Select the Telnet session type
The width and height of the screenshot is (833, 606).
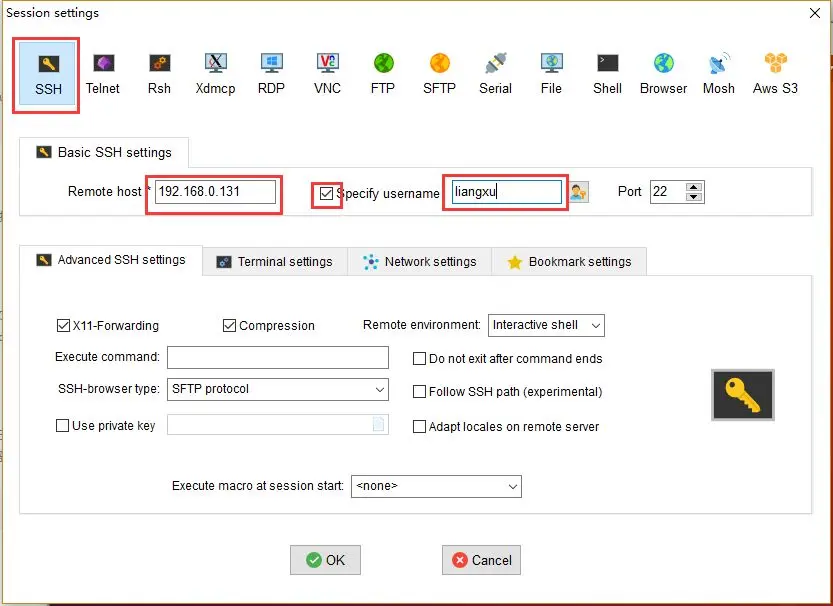click(x=103, y=74)
